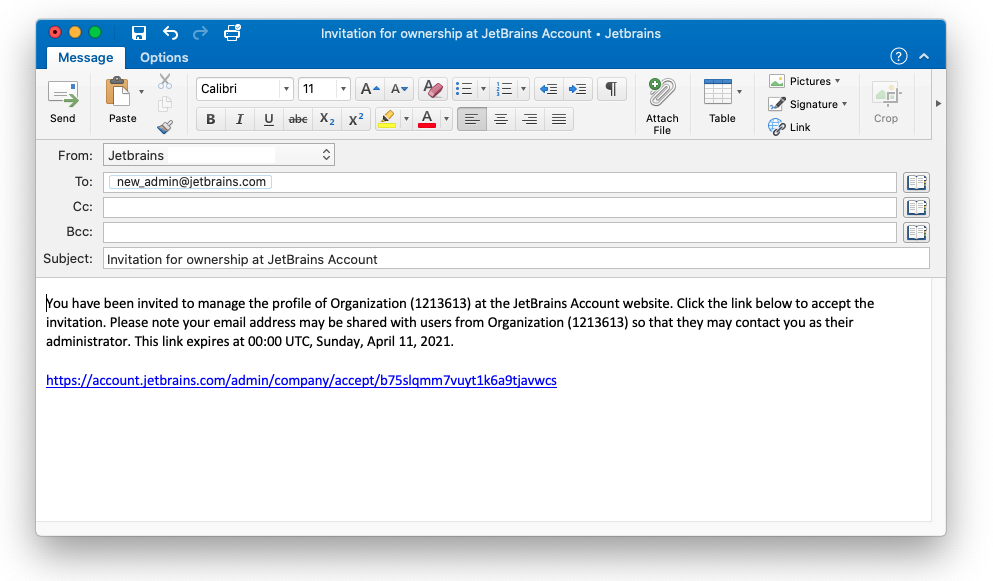
Task: Toggle underline formatting
Action: pos(269,119)
